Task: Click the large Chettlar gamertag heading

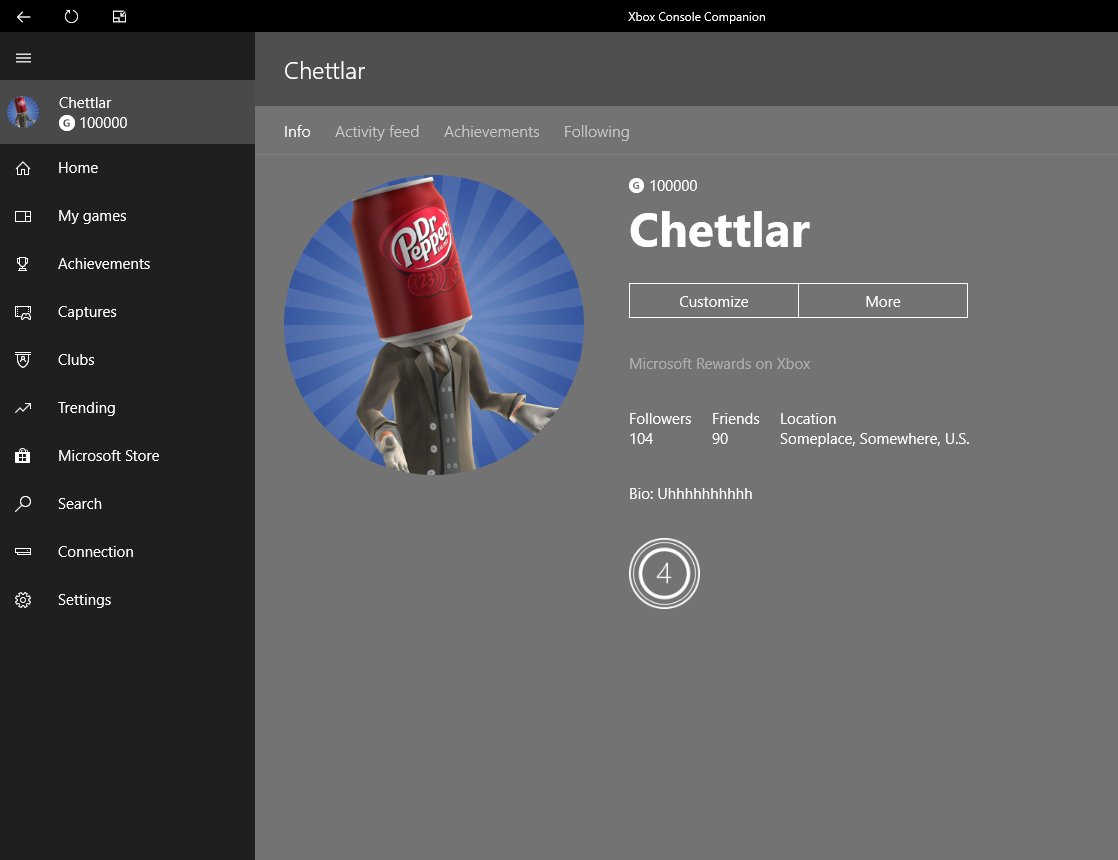Action: (719, 230)
